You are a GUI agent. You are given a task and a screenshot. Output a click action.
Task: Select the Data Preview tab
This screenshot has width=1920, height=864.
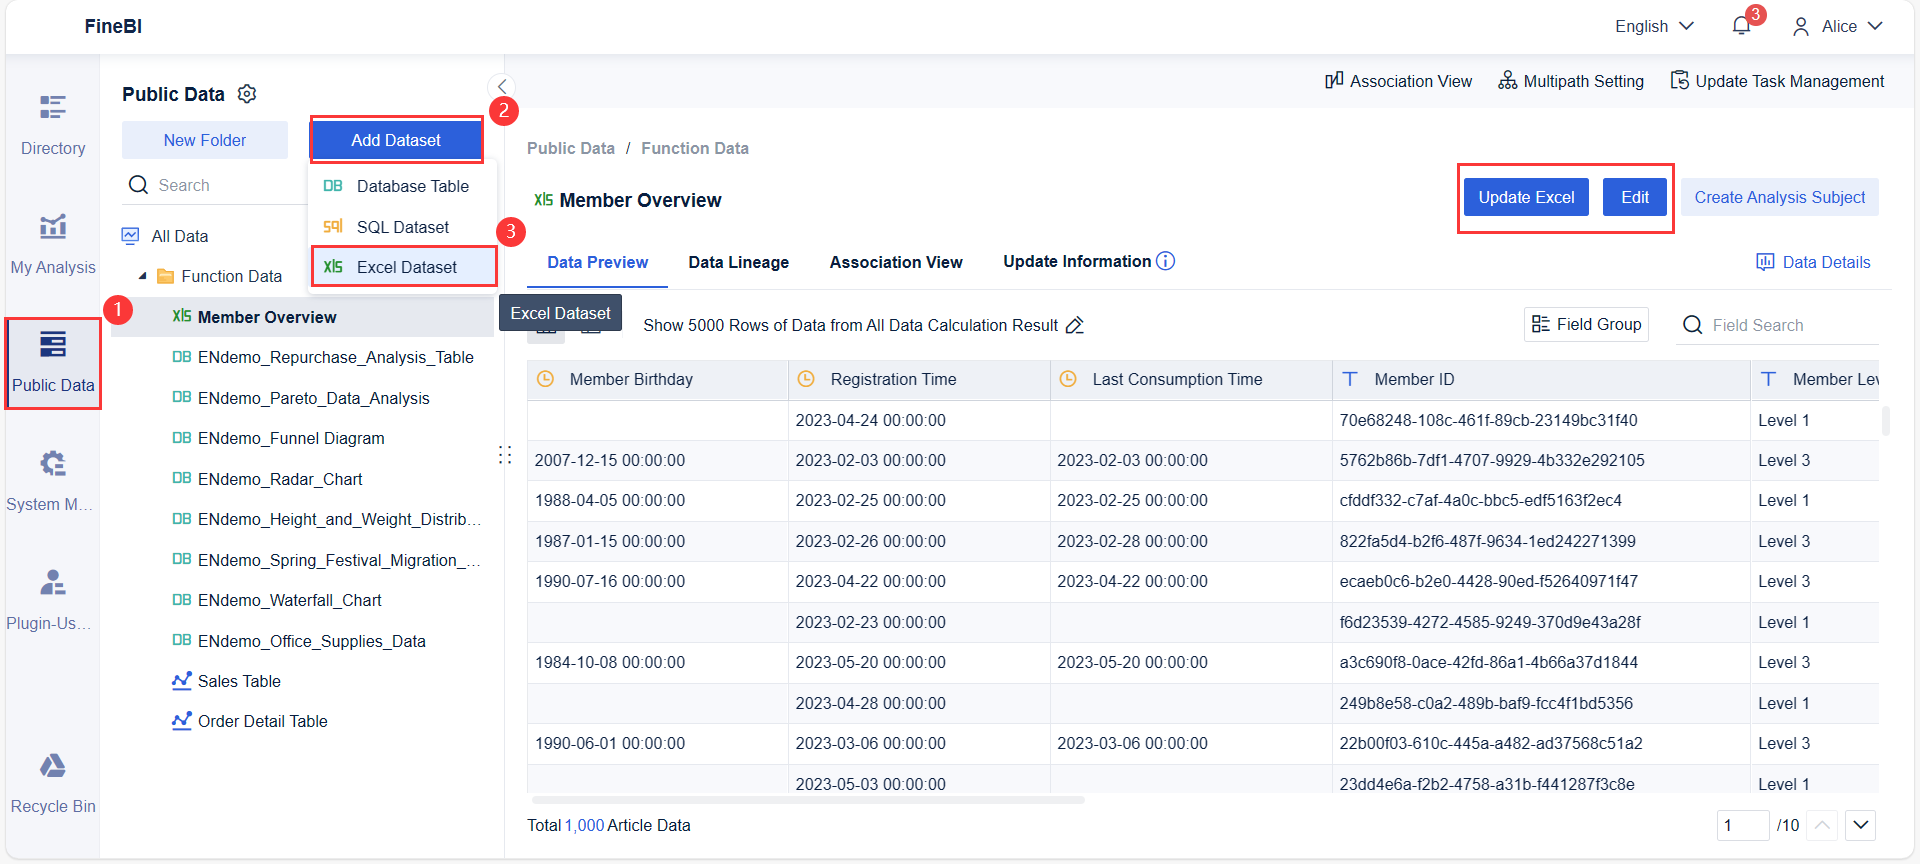(x=597, y=262)
